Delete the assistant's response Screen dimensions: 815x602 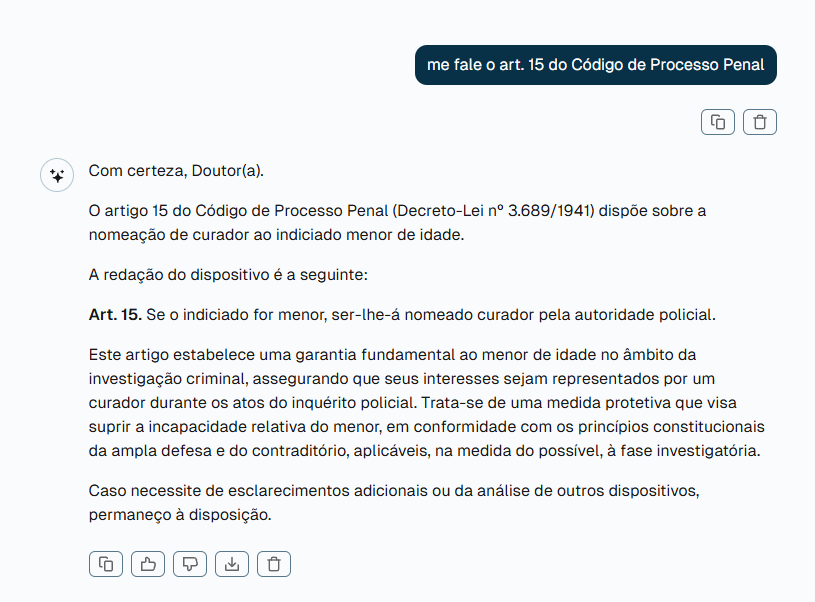274,564
